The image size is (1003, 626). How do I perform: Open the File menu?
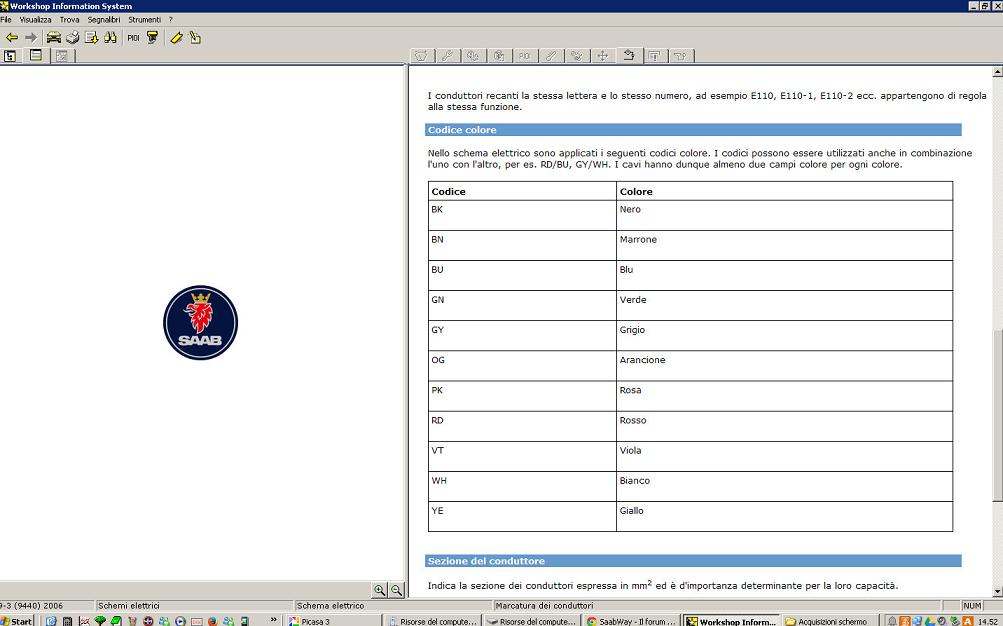(x=6, y=20)
